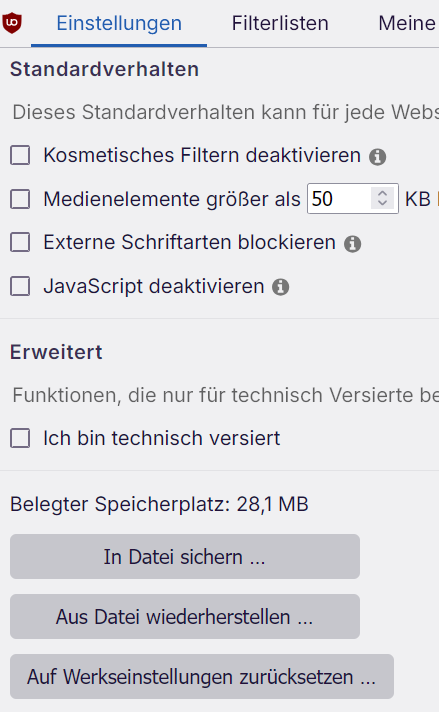Select the partially visible Meine tab
The image size is (439, 712).
click(x=407, y=23)
